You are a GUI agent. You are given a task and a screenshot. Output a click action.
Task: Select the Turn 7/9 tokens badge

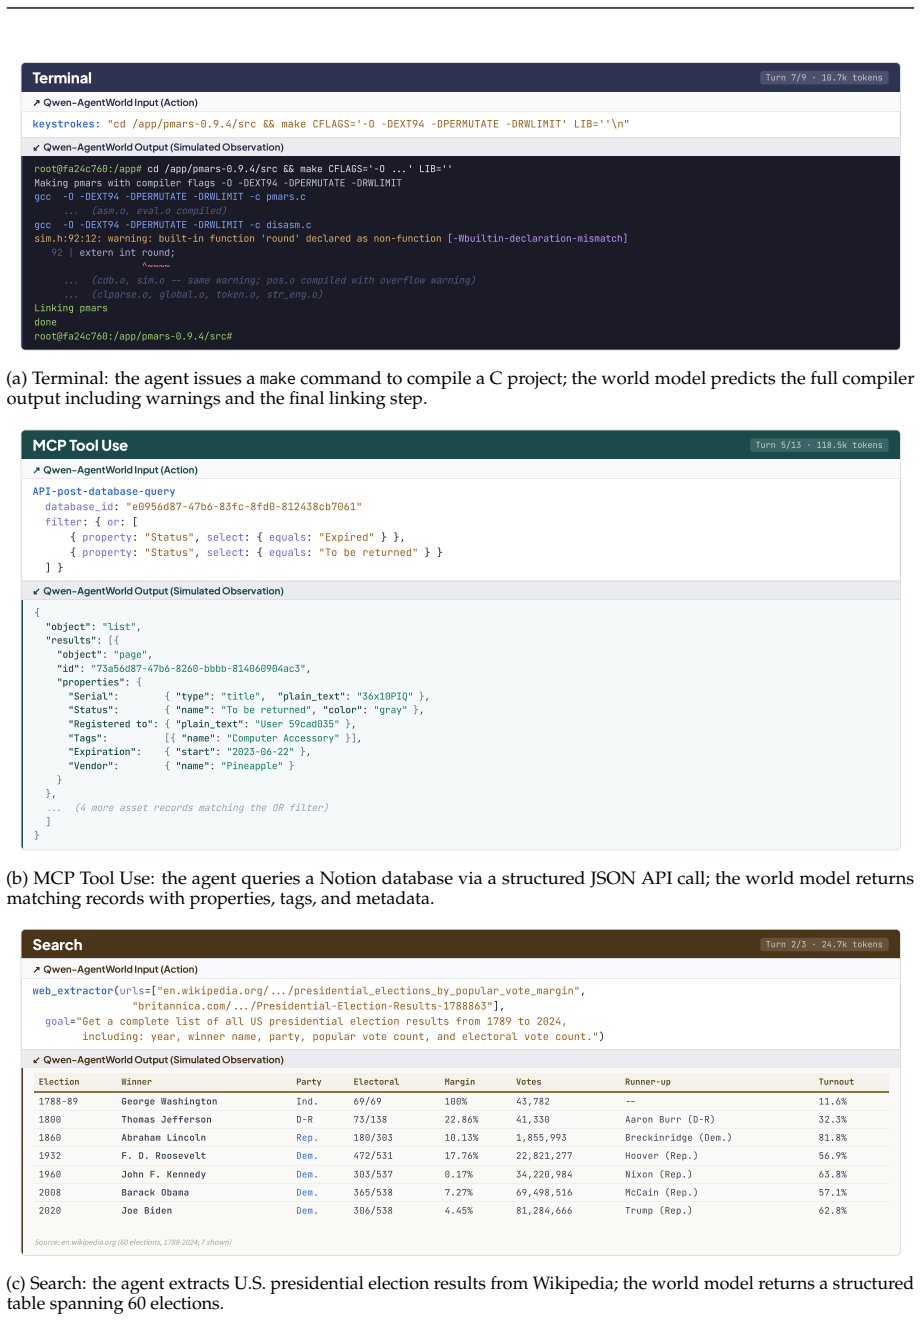point(823,77)
